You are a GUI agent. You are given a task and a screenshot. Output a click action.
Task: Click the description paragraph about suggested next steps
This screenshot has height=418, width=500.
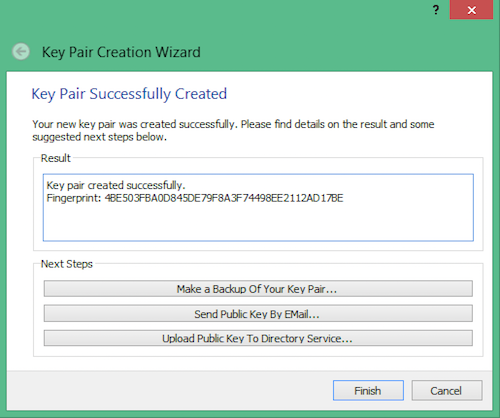[x=233, y=131]
